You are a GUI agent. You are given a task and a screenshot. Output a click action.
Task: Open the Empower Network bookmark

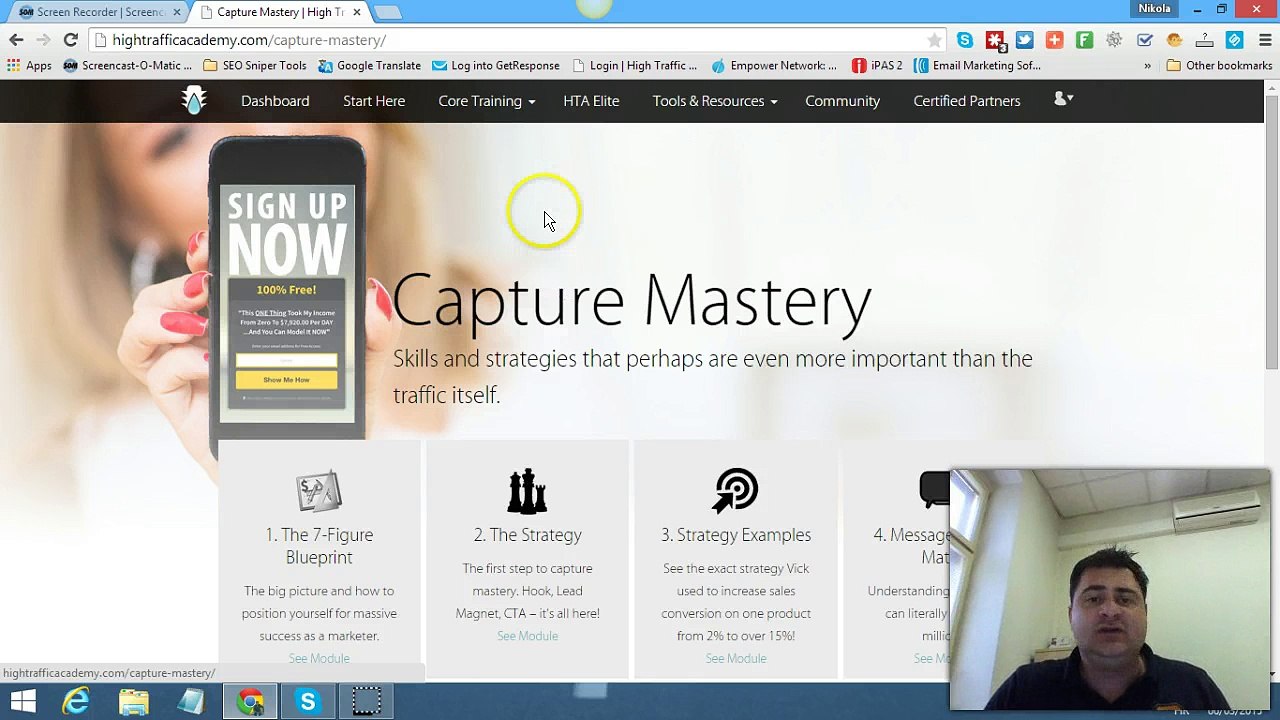pos(774,66)
